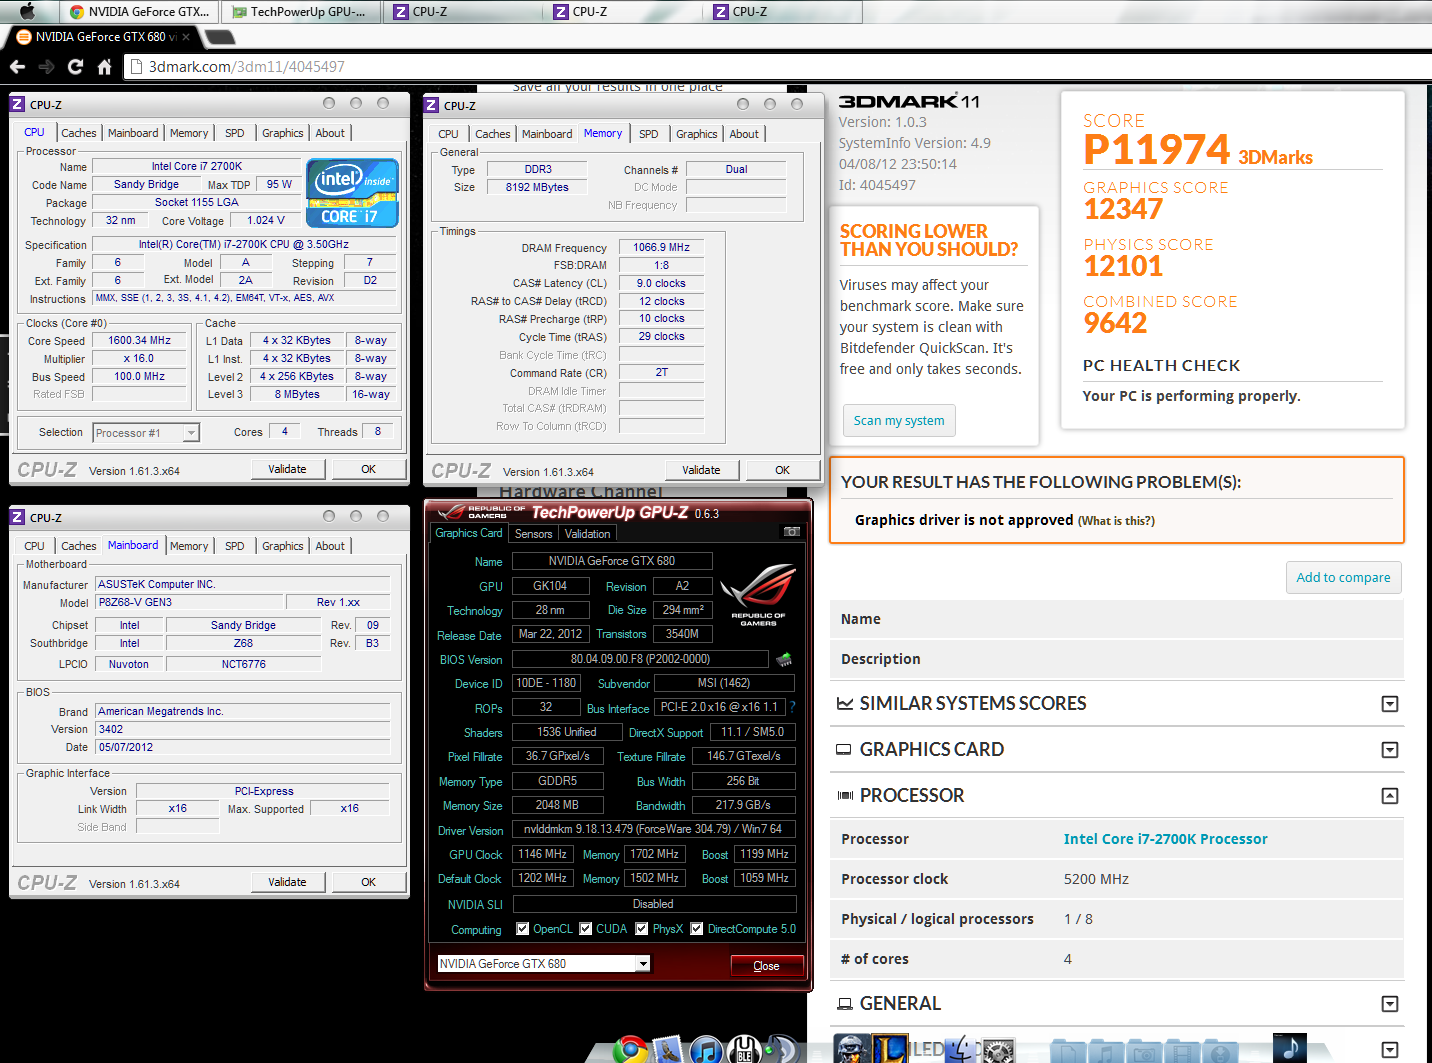Screen dimensions: 1432x1063
Task: Toggle the CUDA checkbox
Action: tap(586, 929)
